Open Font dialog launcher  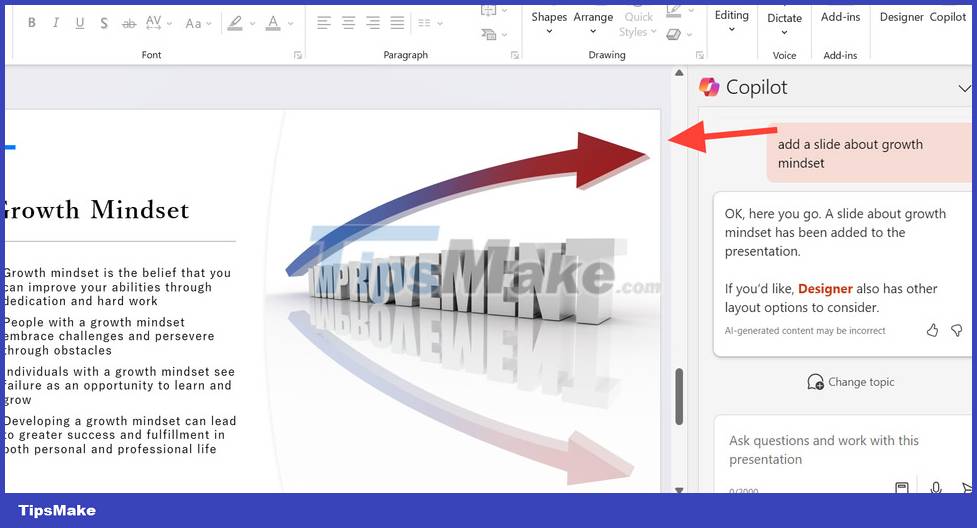click(x=298, y=55)
